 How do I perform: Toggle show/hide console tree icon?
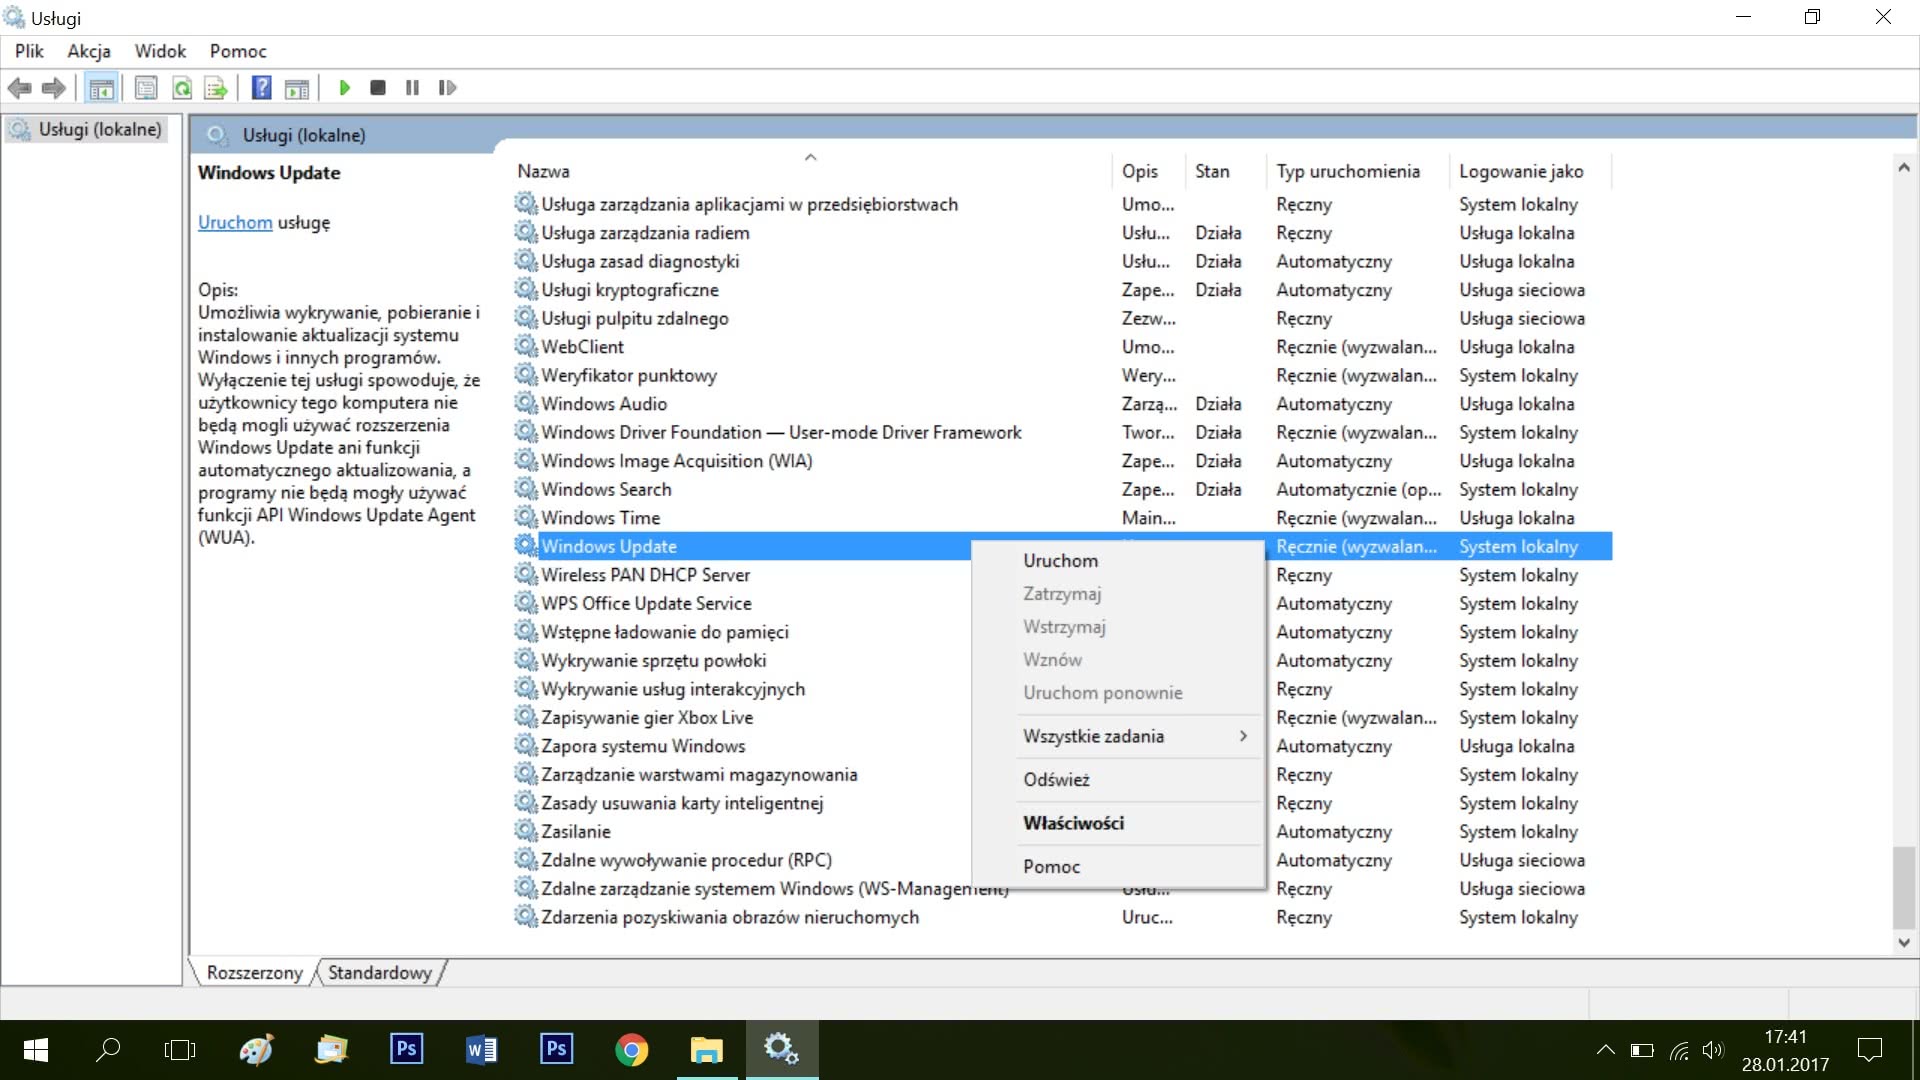tap(101, 88)
